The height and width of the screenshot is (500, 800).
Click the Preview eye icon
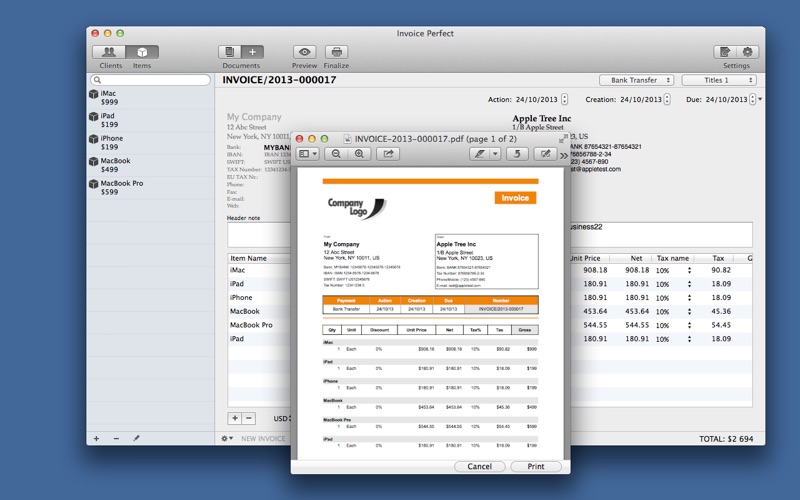pos(305,52)
